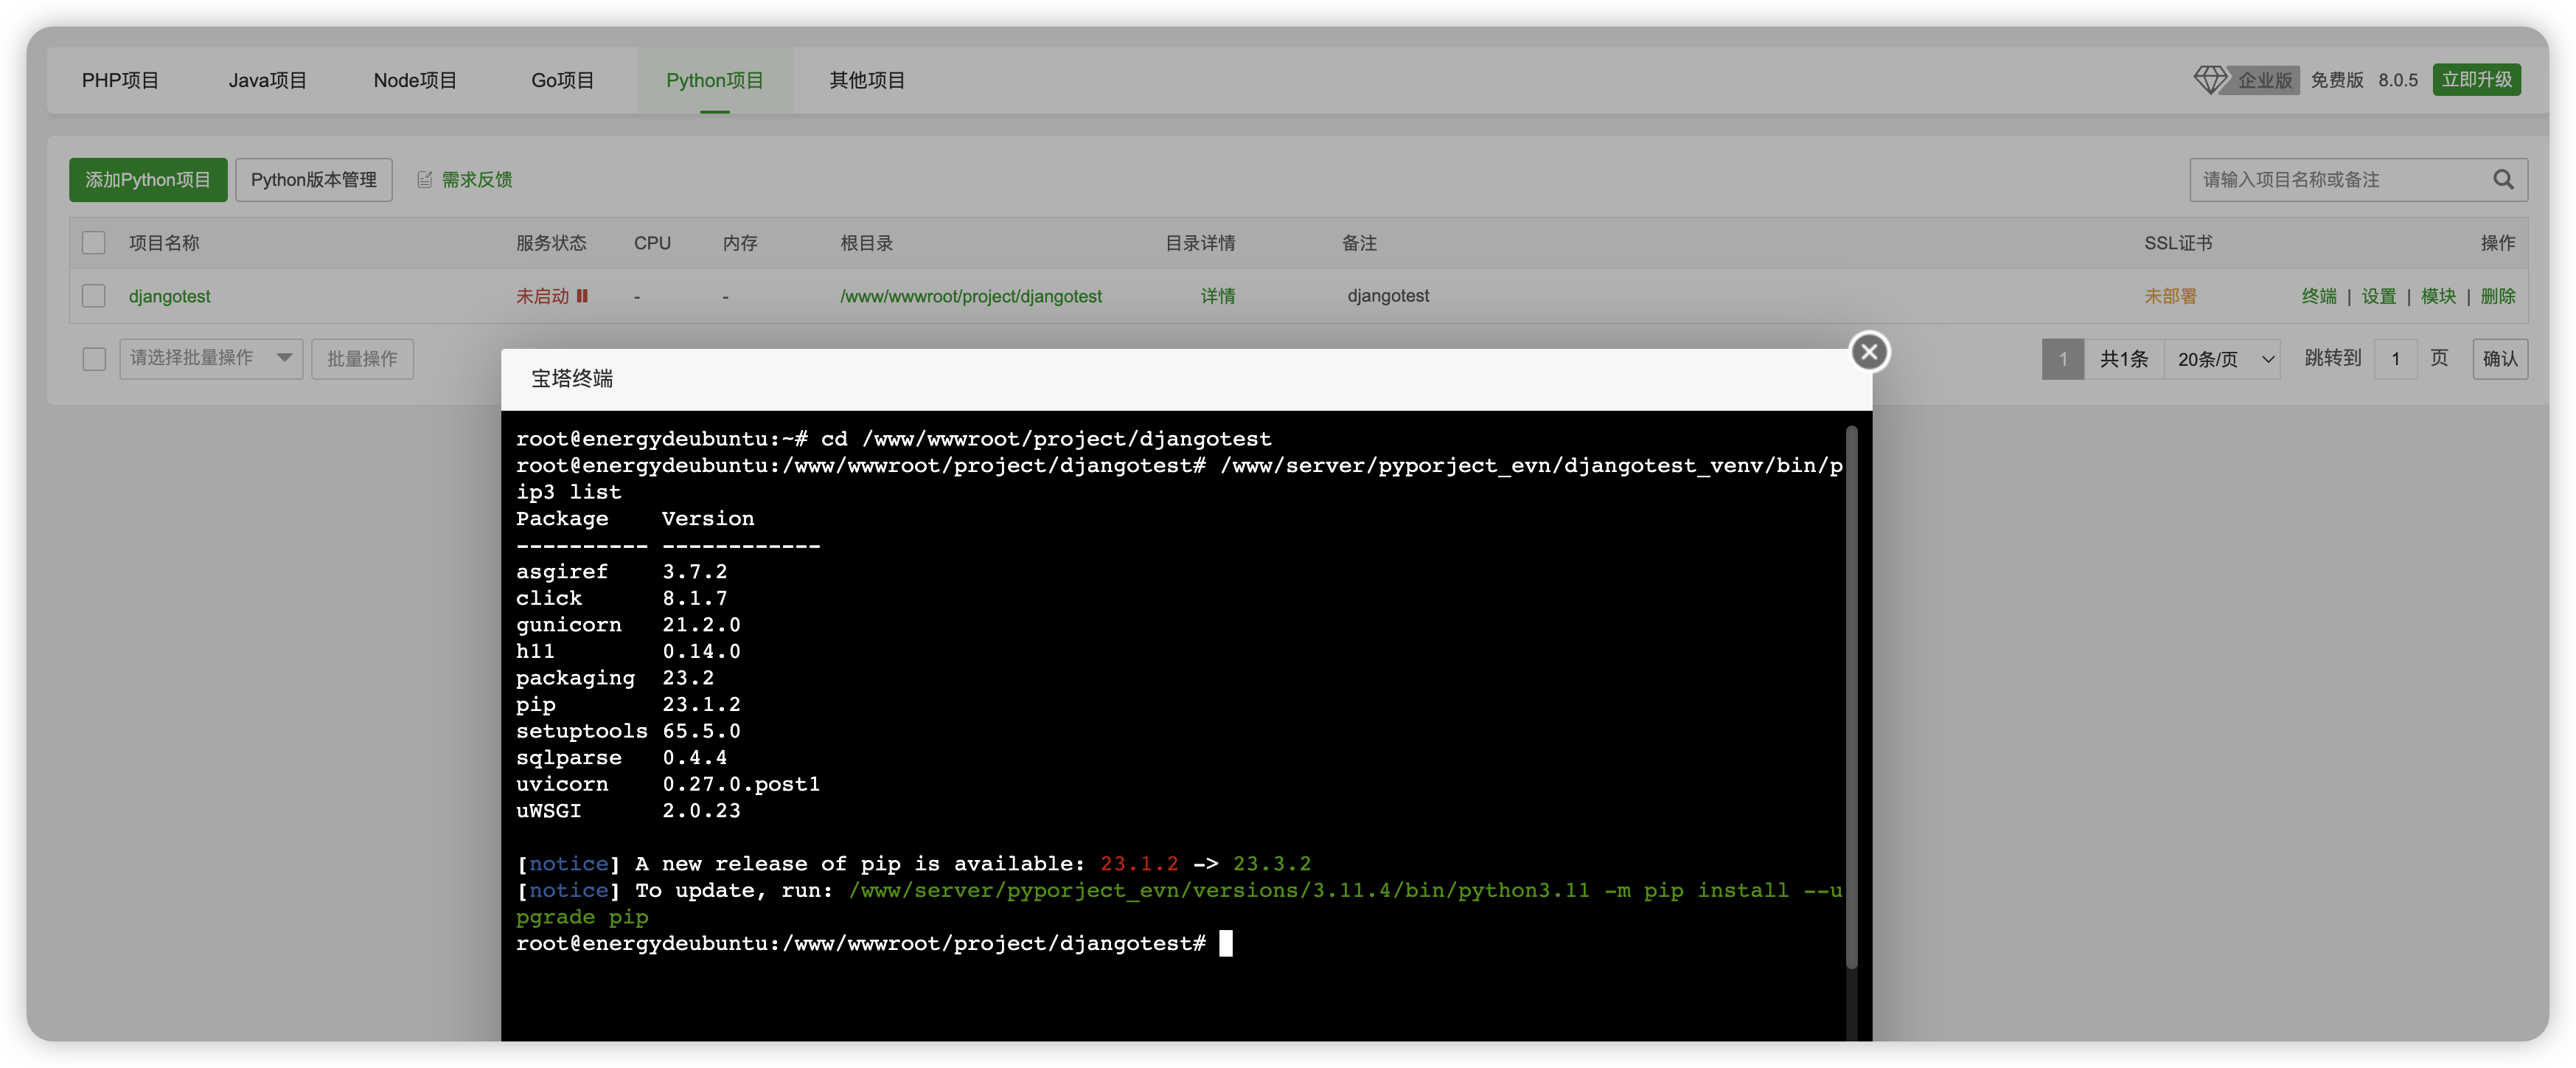The width and height of the screenshot is (2576, 1068).
Task: Click the 备注 cell reading djangotest
Action: (x=1388, y=296)
